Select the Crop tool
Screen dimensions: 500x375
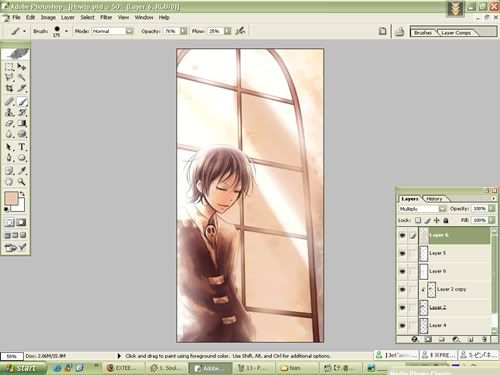(9, 88)
